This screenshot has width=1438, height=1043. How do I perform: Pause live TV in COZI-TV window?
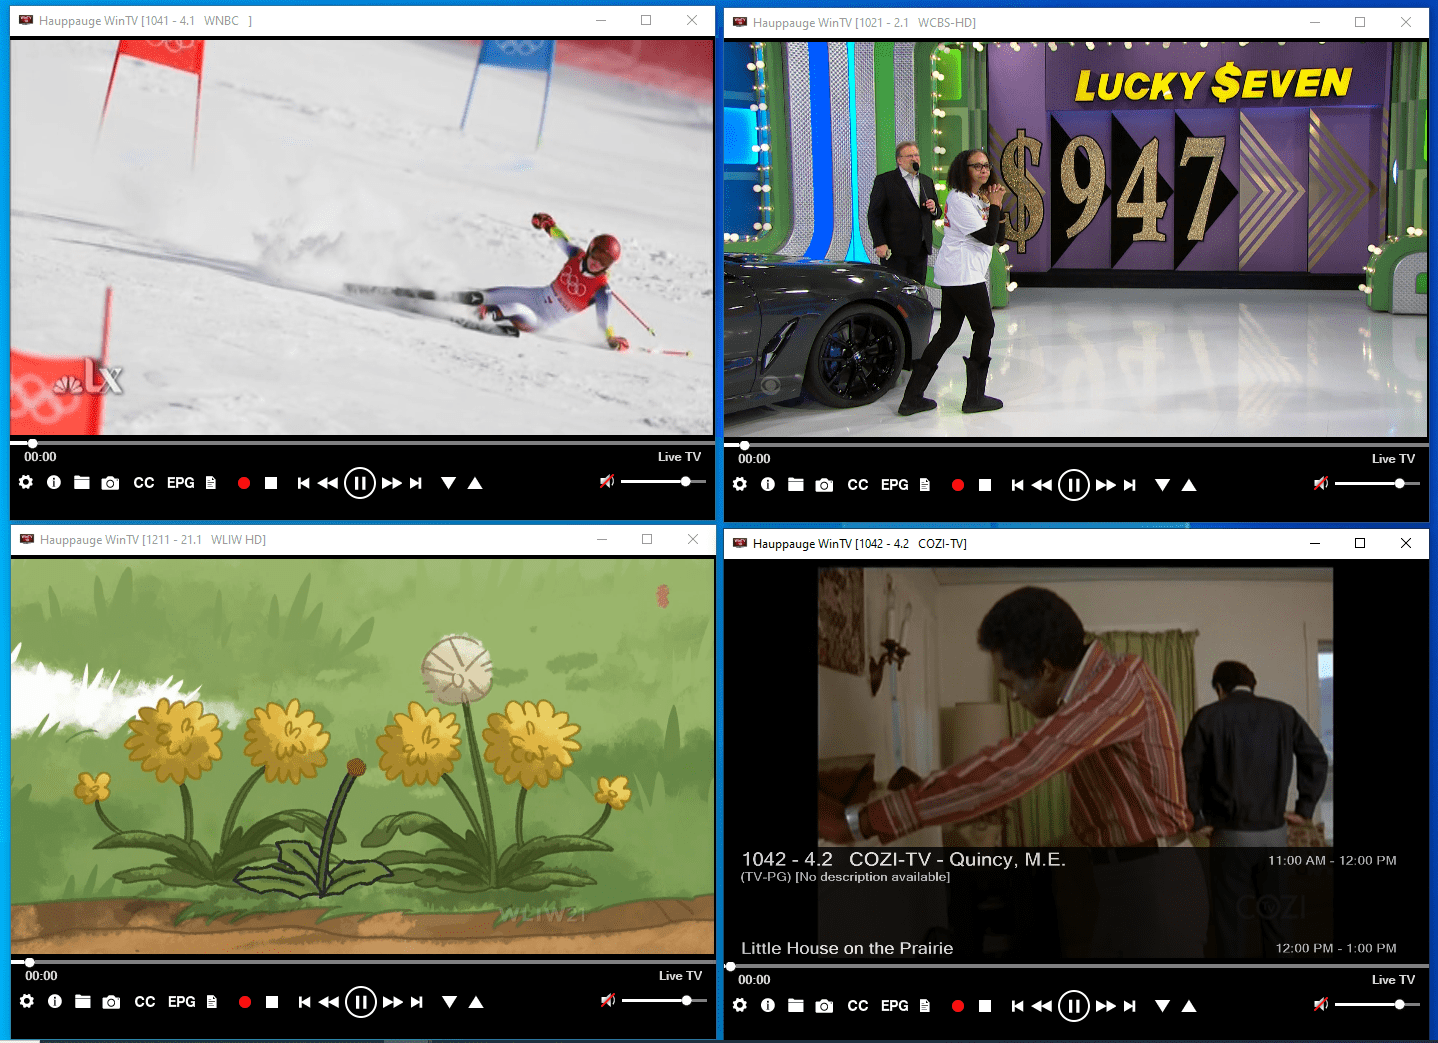click(x=1074, y=1006)
